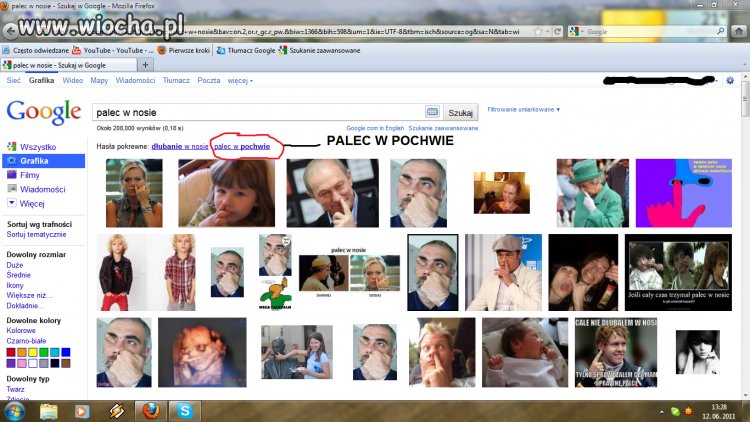Open Poczta in top navigation
Viewport: 750px width, 422px height.
(209, 80)
